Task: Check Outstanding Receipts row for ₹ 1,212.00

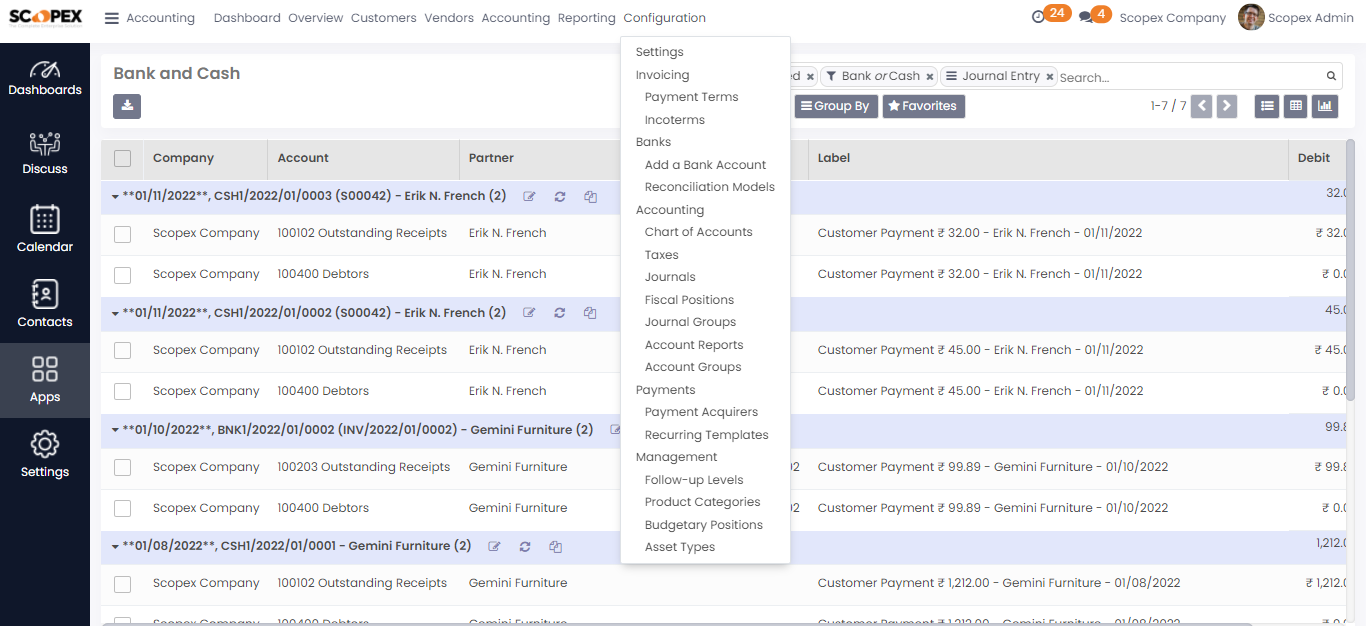Action: point(122,585)
